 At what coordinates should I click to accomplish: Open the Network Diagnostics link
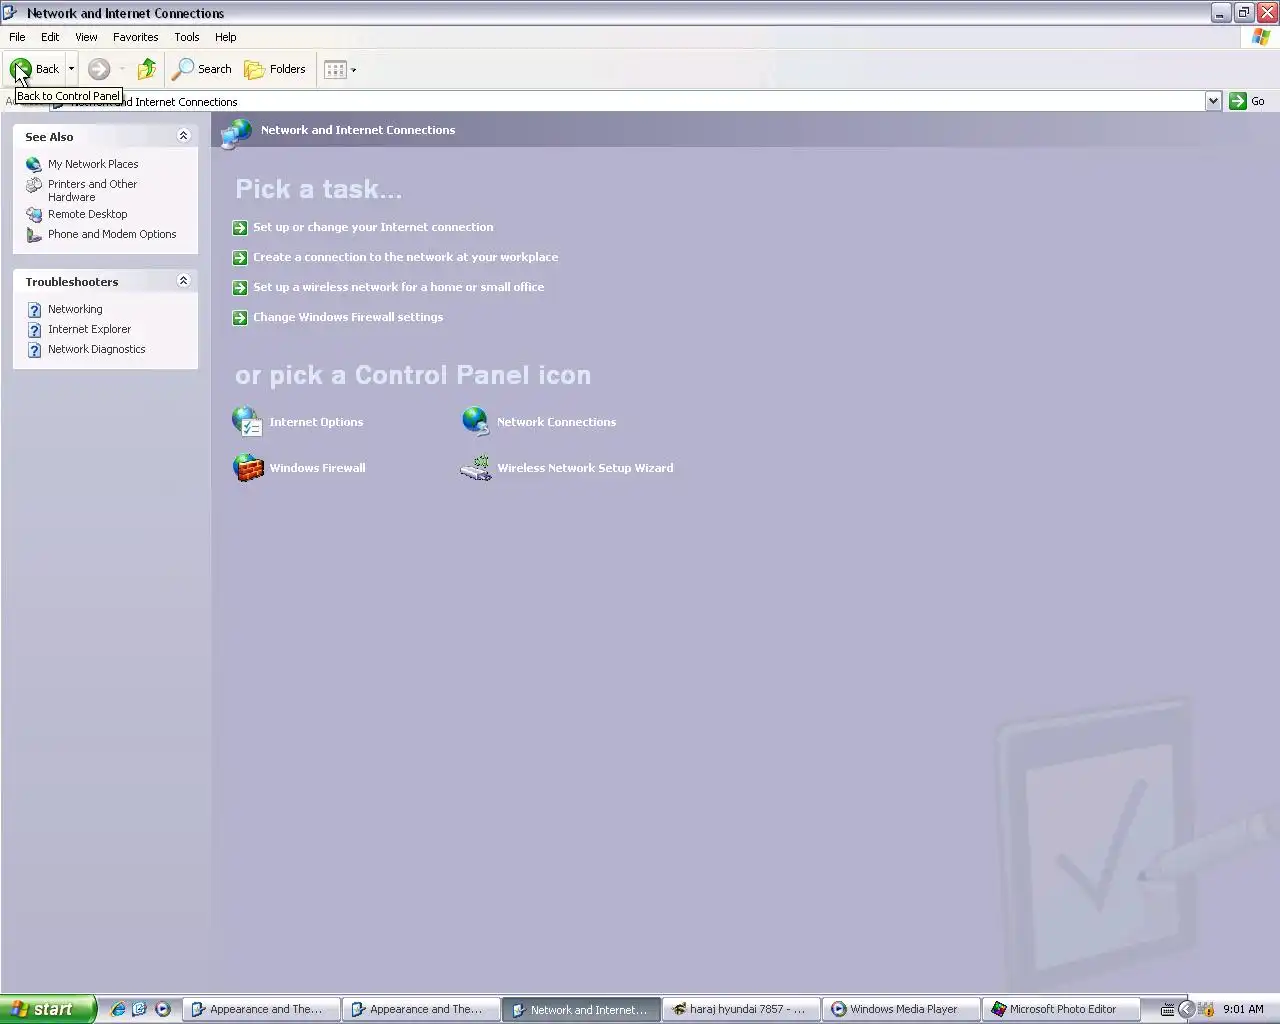click(97, 349)
